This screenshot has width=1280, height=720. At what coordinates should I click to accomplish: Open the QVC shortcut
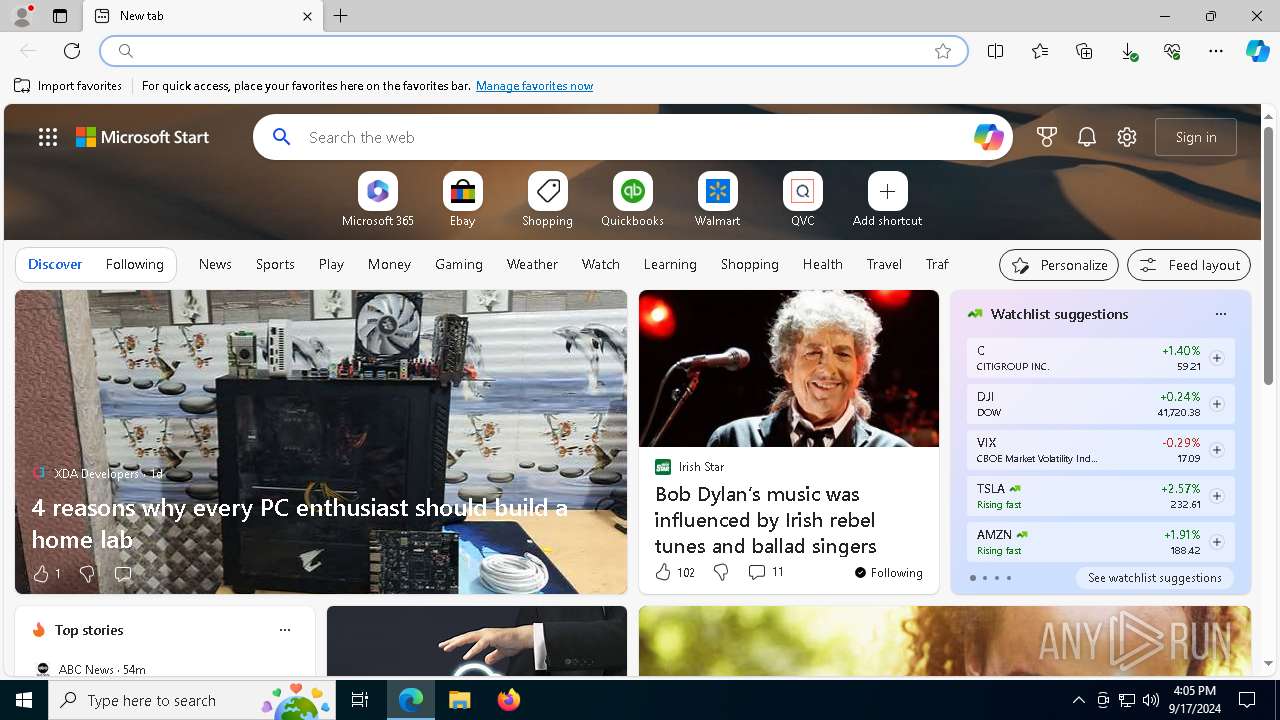point(802,200)
